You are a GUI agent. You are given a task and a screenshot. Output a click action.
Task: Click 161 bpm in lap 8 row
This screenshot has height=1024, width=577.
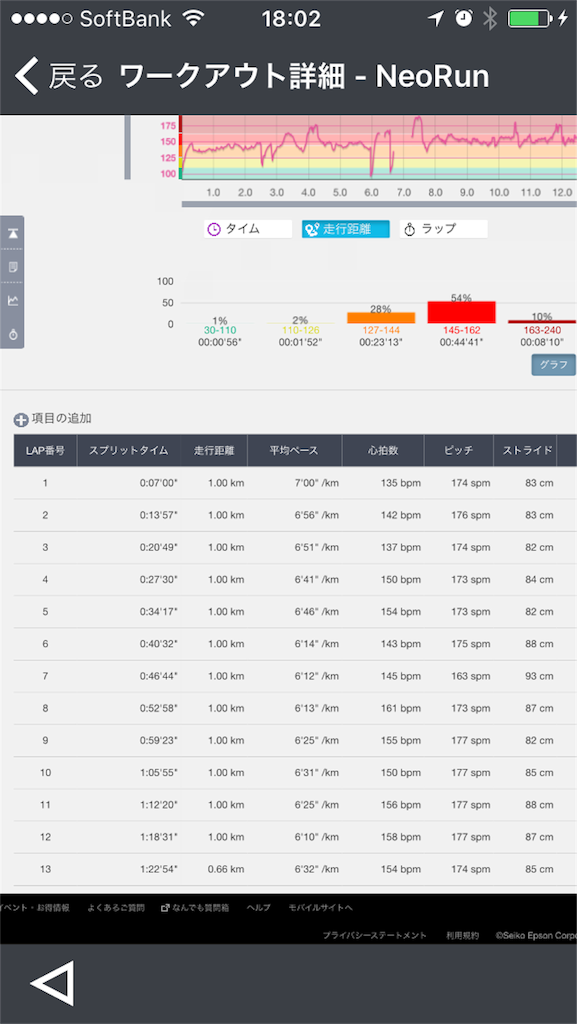pos(402,709)
